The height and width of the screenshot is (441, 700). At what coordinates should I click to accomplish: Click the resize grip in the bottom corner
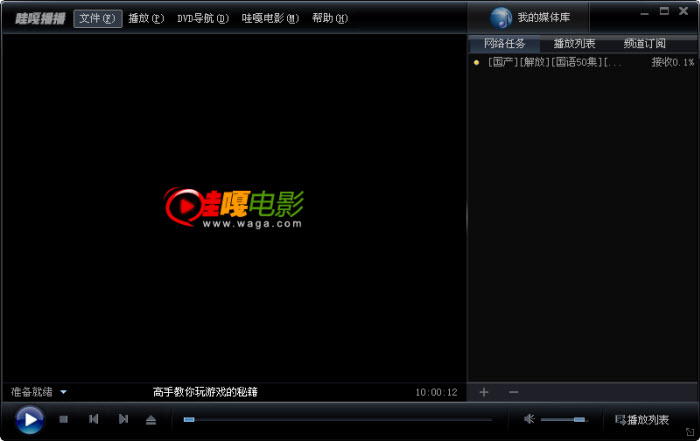point(690,432)
